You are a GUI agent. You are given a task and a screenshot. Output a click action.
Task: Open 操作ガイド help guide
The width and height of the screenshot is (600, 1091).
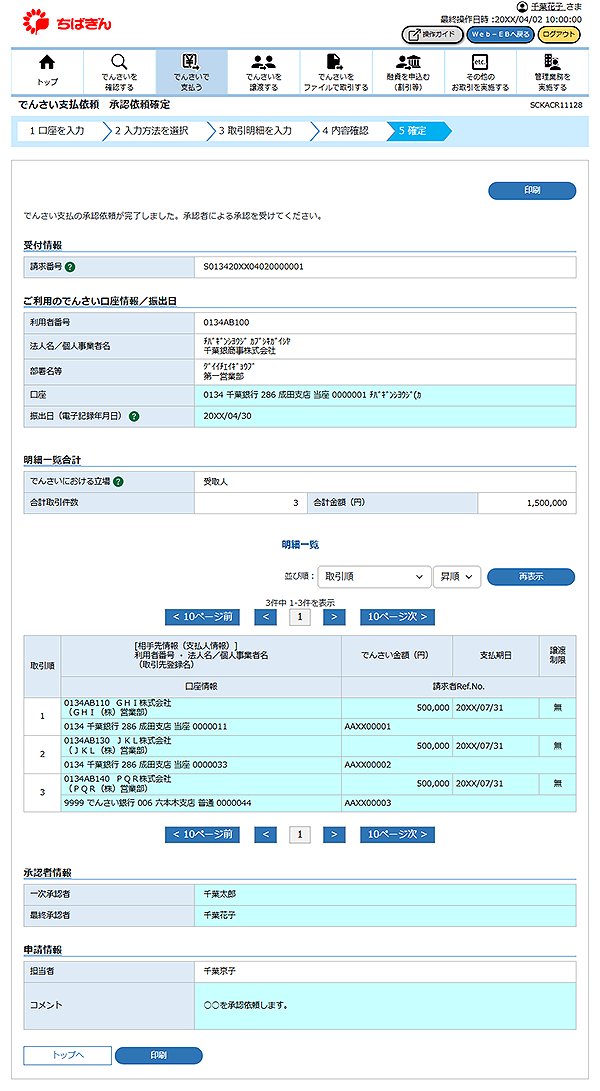click(432, 34)
